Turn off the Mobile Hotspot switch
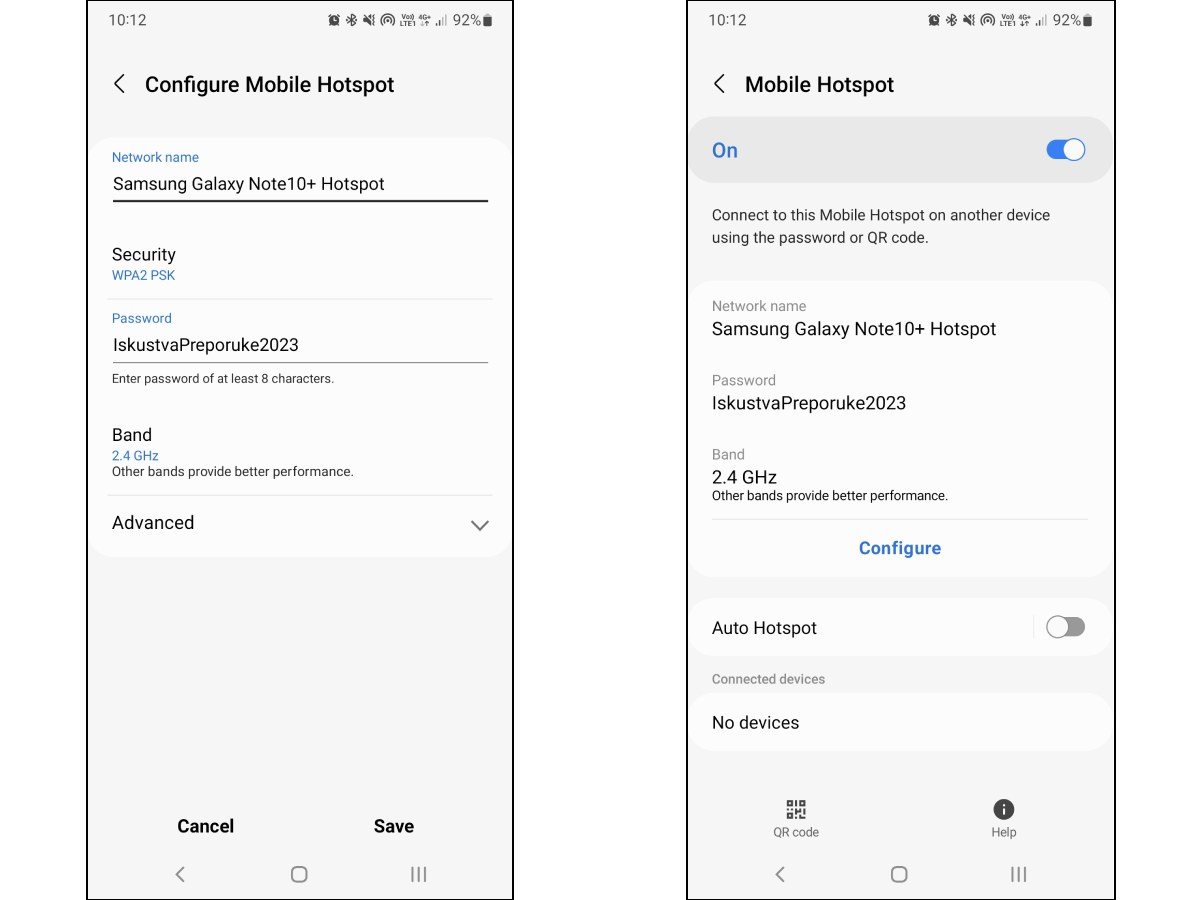 [1065, 150]
